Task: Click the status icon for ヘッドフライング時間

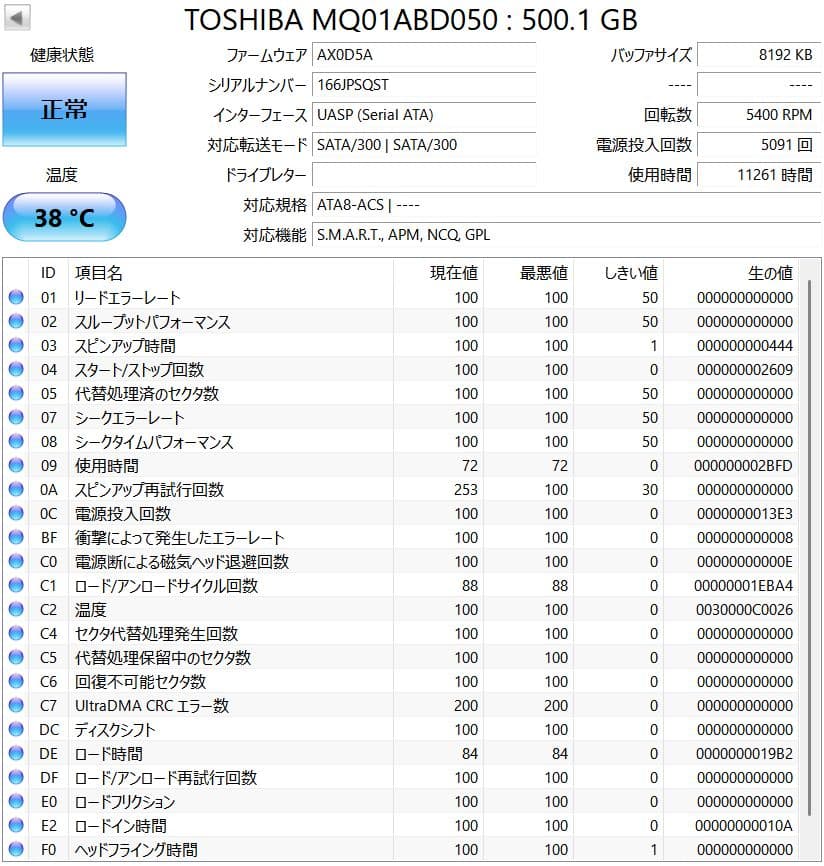Action: 17,849
